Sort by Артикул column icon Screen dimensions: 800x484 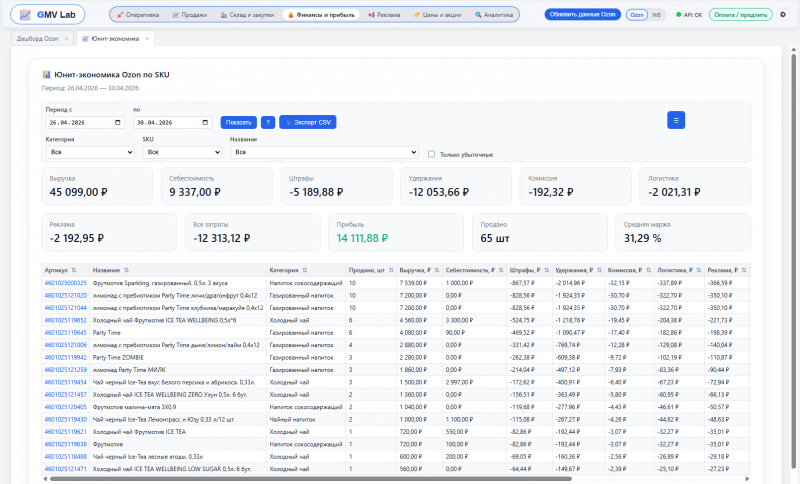74,270
